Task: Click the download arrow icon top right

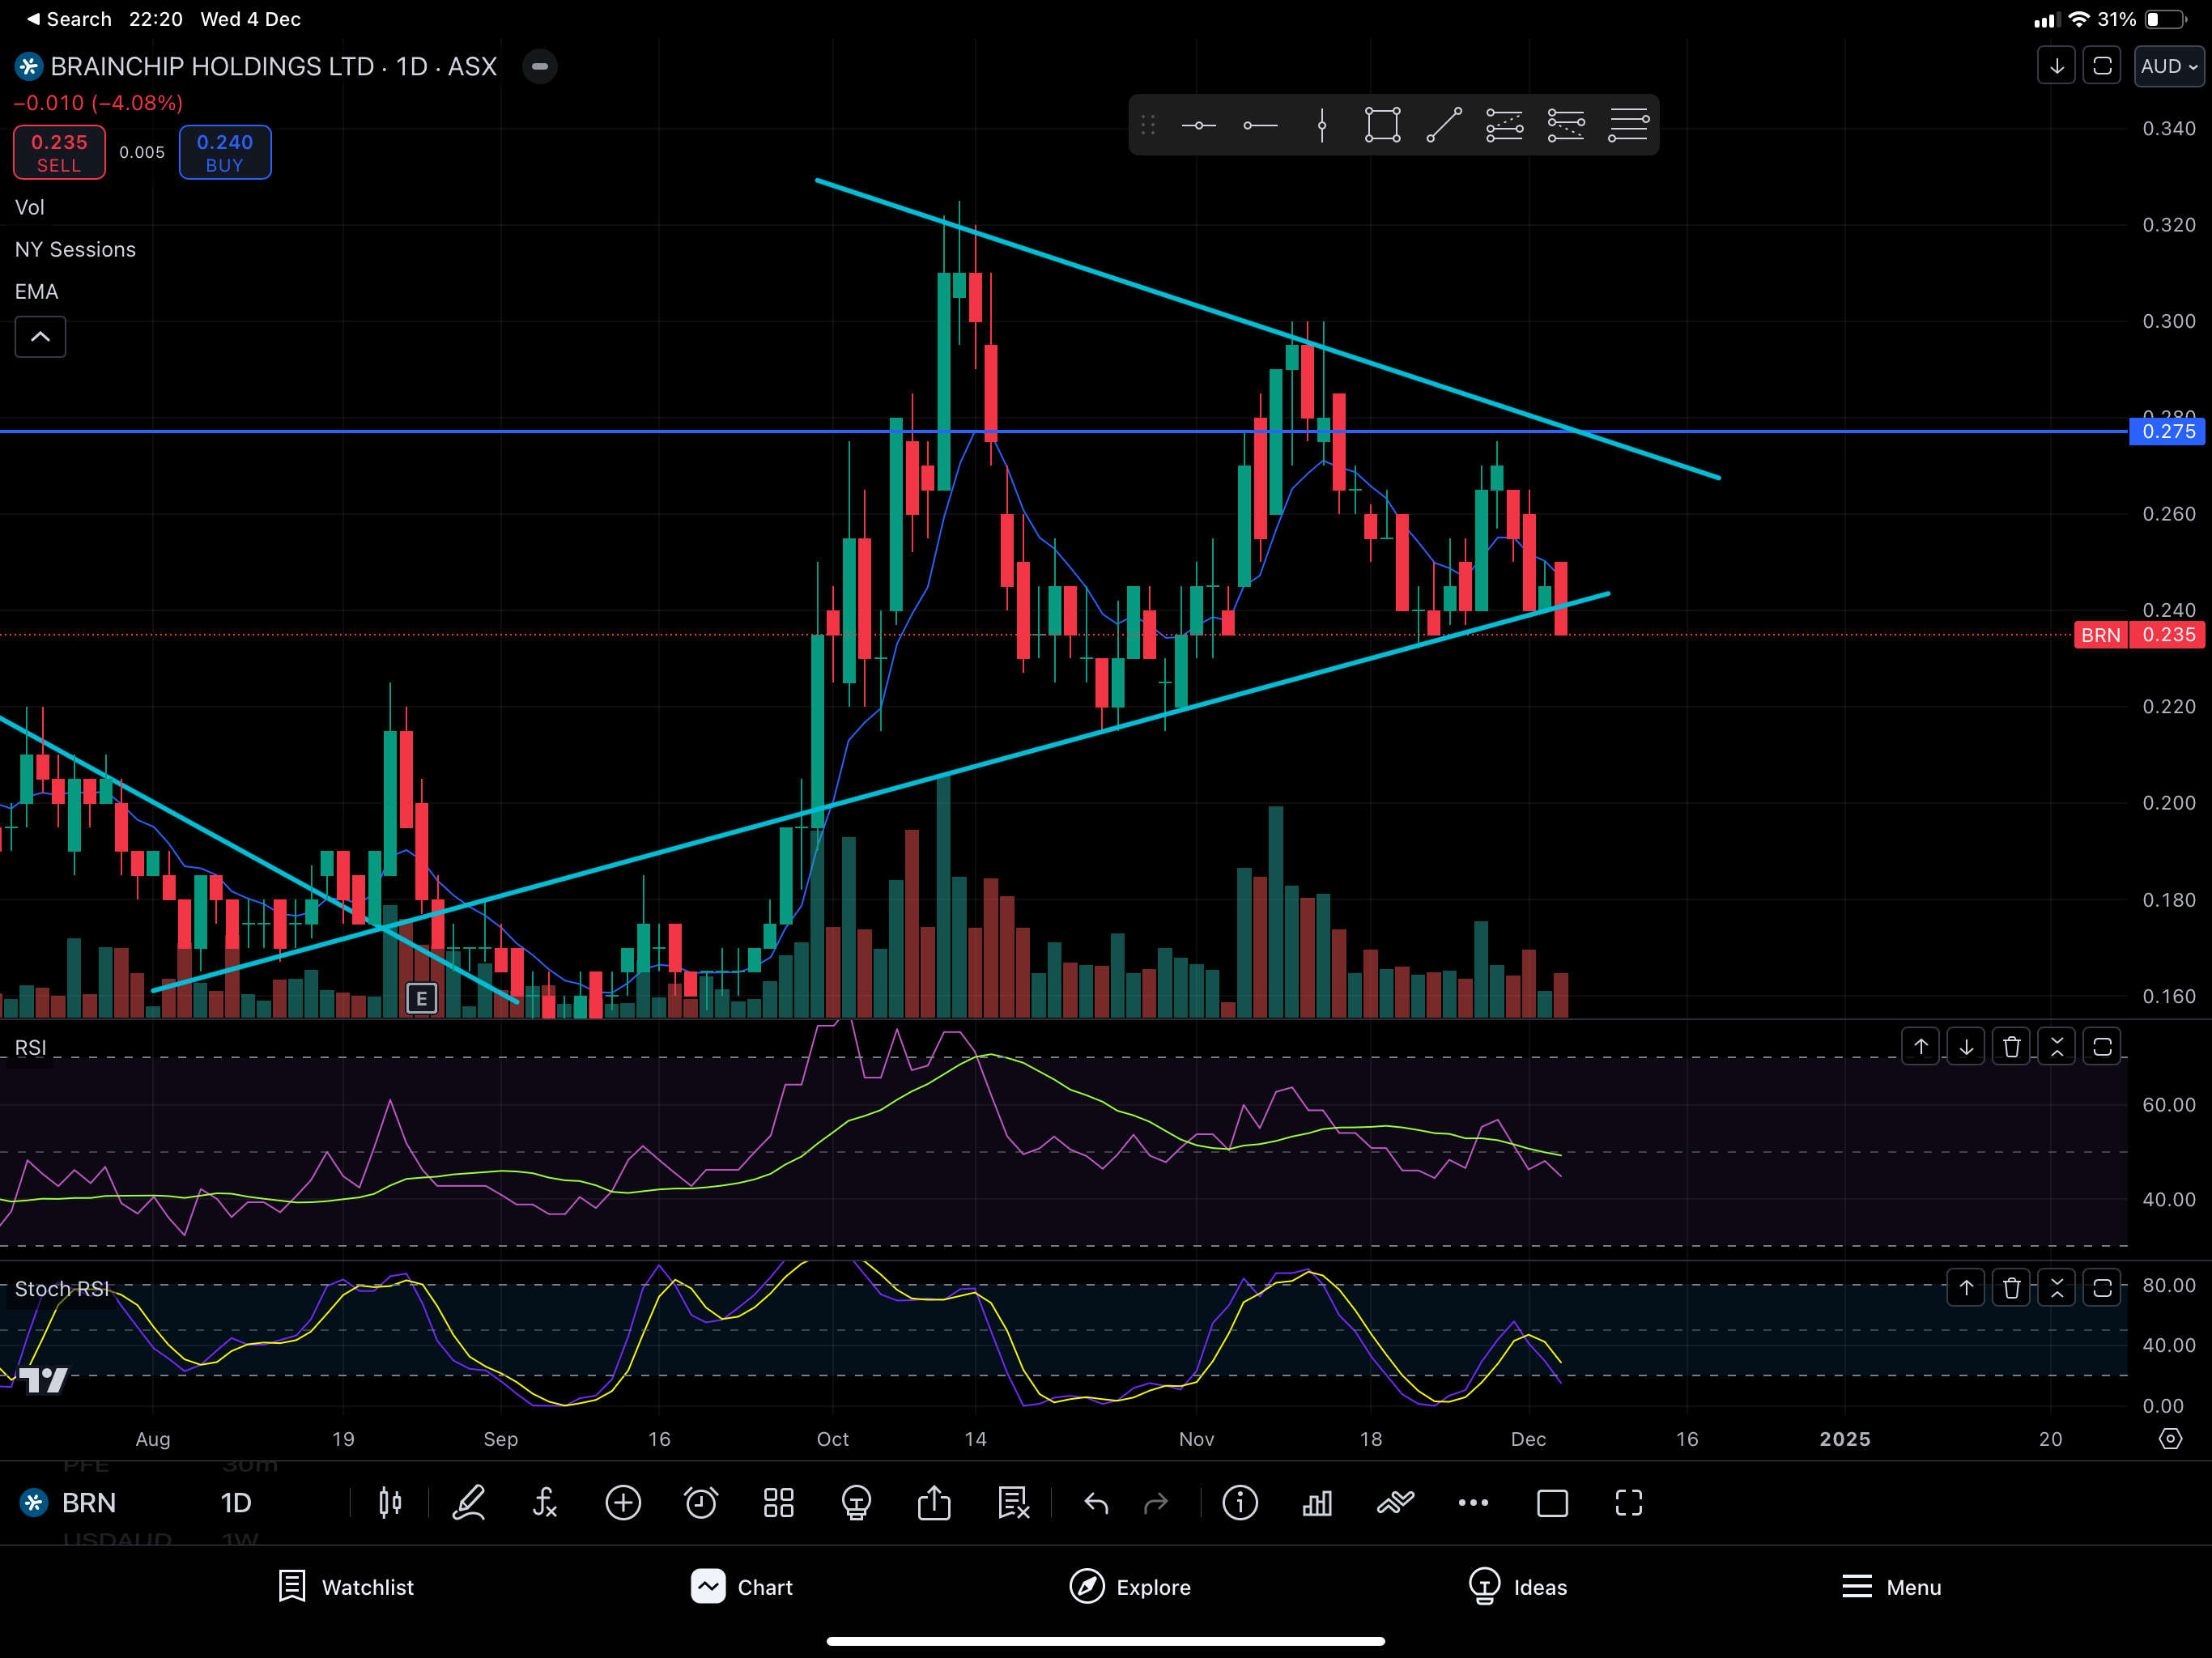Action: point(2057,66)
